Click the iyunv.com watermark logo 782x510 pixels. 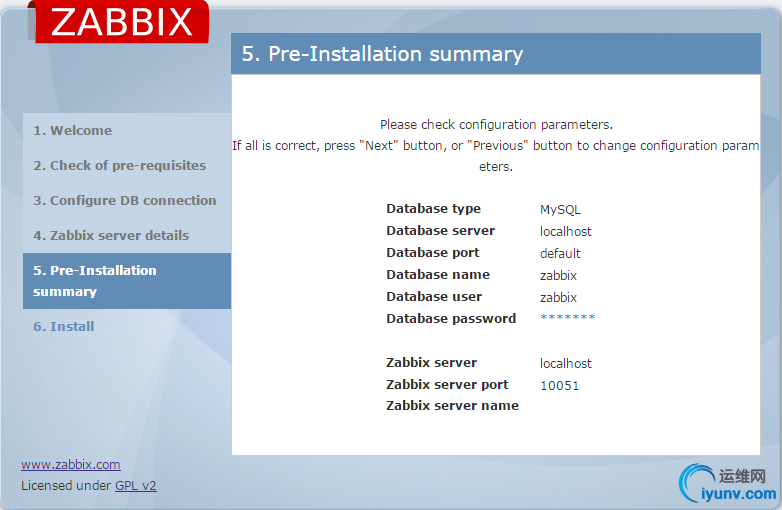click(x=728, y=483)
